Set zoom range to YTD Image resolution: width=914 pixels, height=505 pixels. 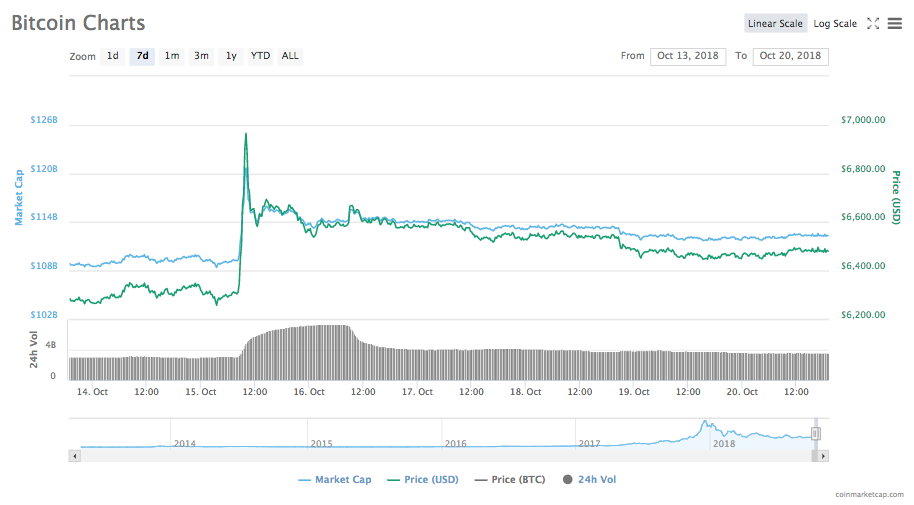[260, 56]
